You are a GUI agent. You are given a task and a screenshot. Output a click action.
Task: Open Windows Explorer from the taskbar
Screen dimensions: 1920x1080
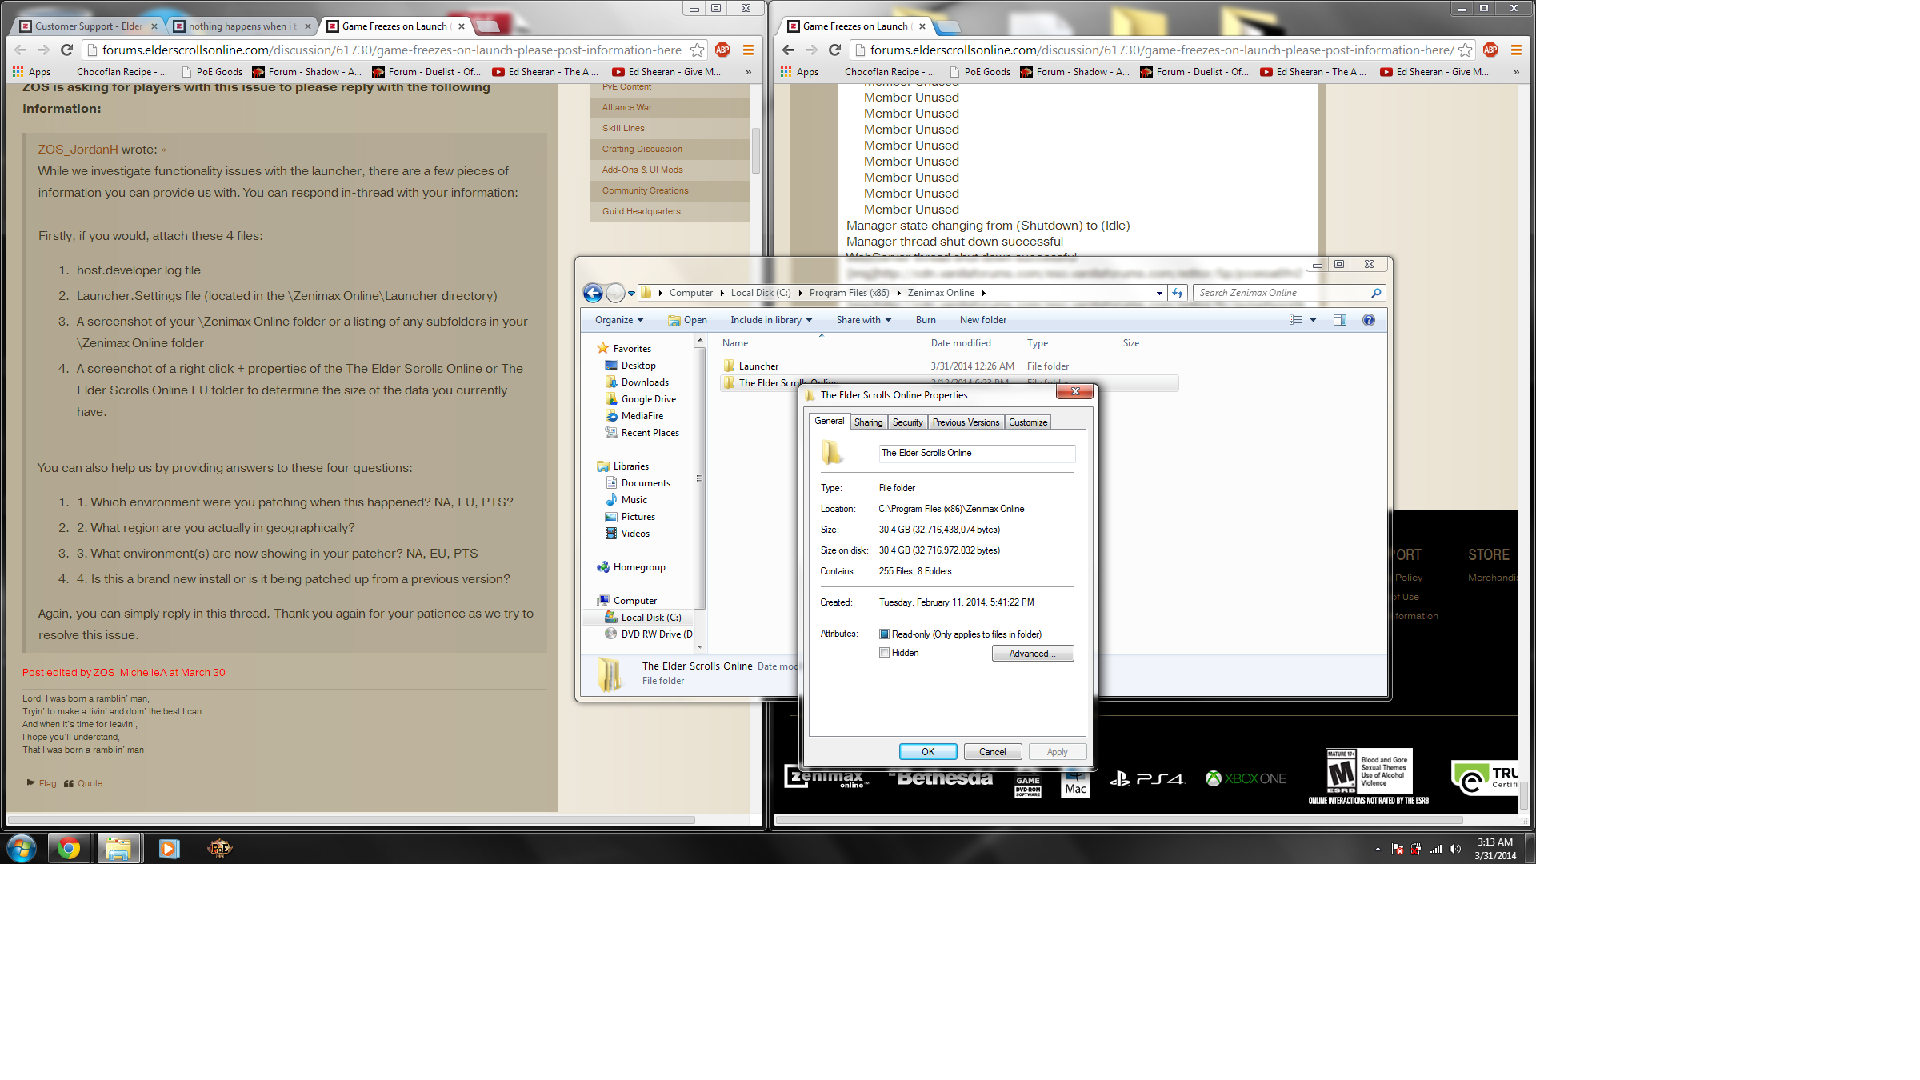[x=118, y=849]
